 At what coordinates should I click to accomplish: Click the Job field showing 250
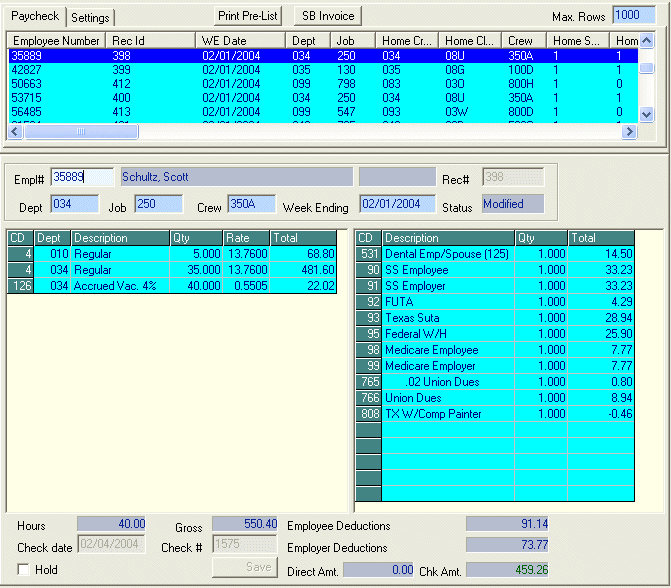pyautogui.click(x=158, y=204)
